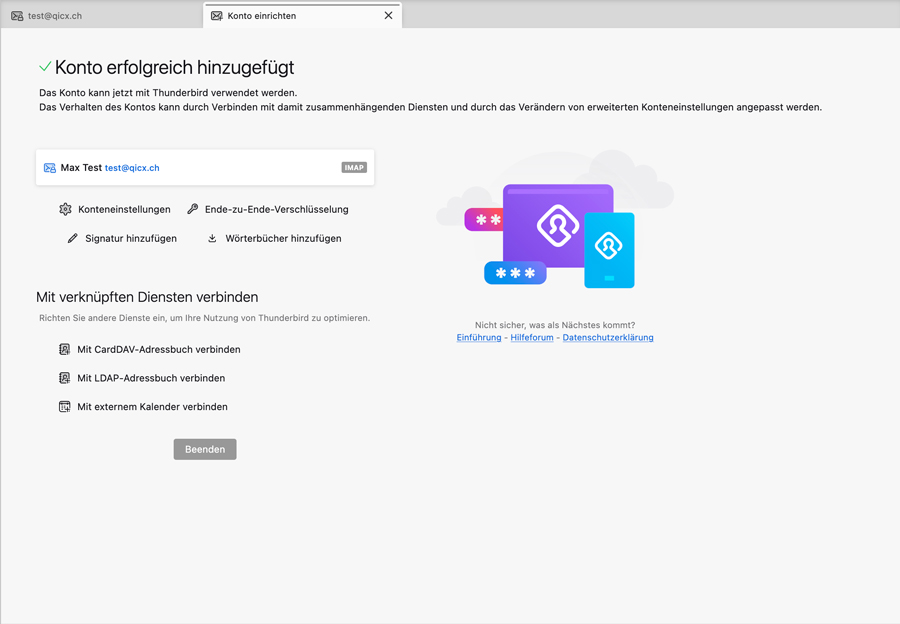Viewport: 900px width, 624px height.
Task: Click the CardDAV address book icon
Action: point(64,349)
